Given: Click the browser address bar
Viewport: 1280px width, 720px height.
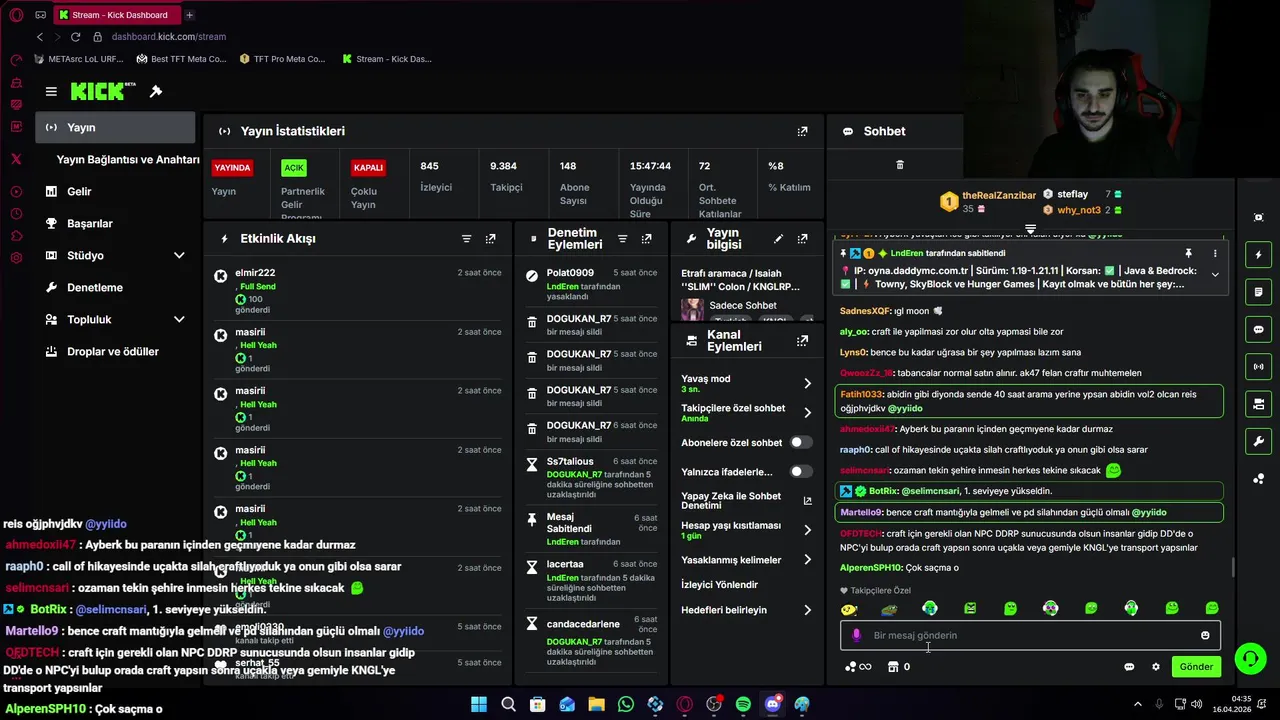Looking at the screenshot, I should [x=168, y=37].
